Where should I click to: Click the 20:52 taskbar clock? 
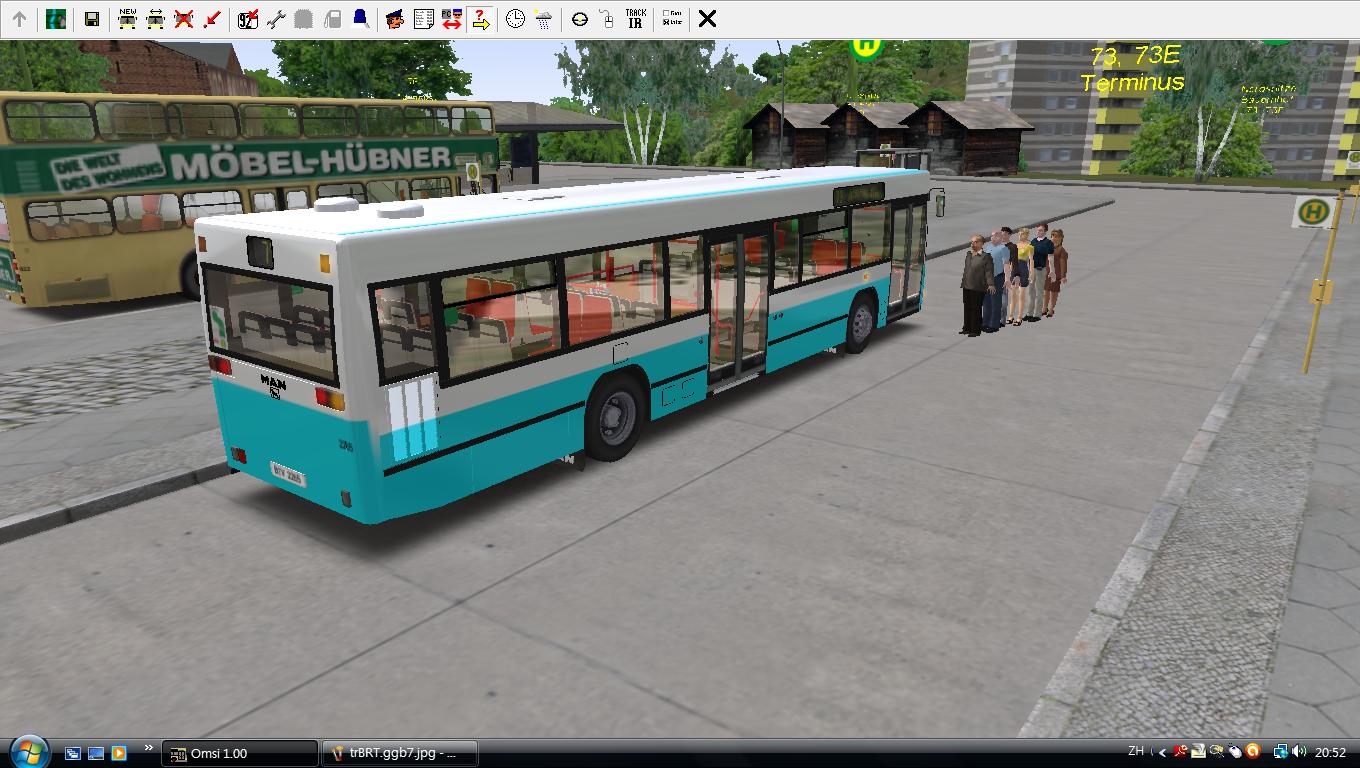pyautogui.click(x=1331, y=753)
